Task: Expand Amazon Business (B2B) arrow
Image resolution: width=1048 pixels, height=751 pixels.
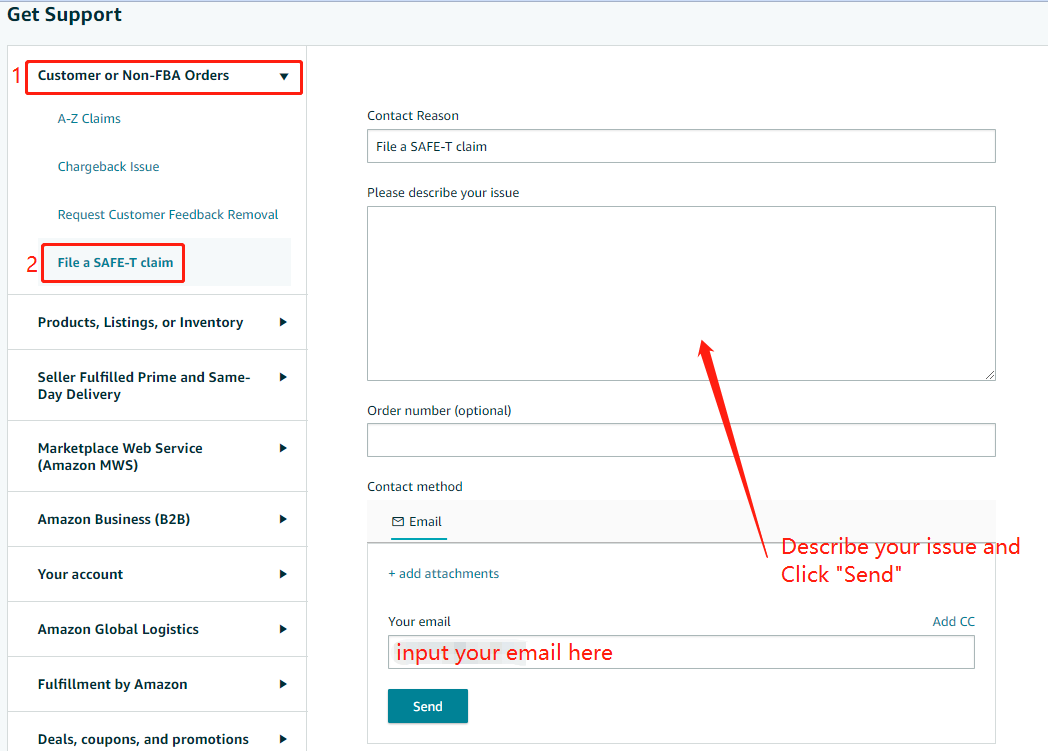Action: pos(283,519)
